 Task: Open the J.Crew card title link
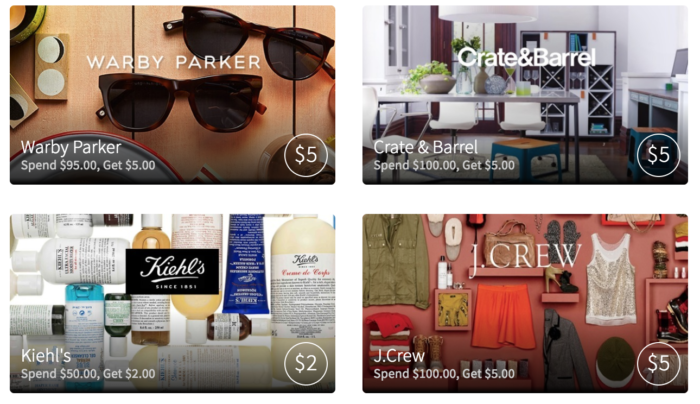(399, 356)
